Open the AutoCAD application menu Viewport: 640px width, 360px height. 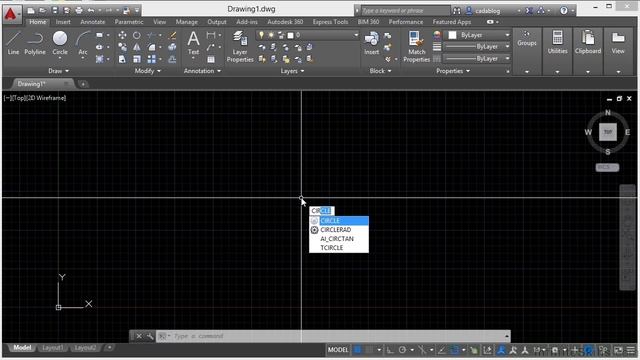pyautogui.click(x=11, y=14)
